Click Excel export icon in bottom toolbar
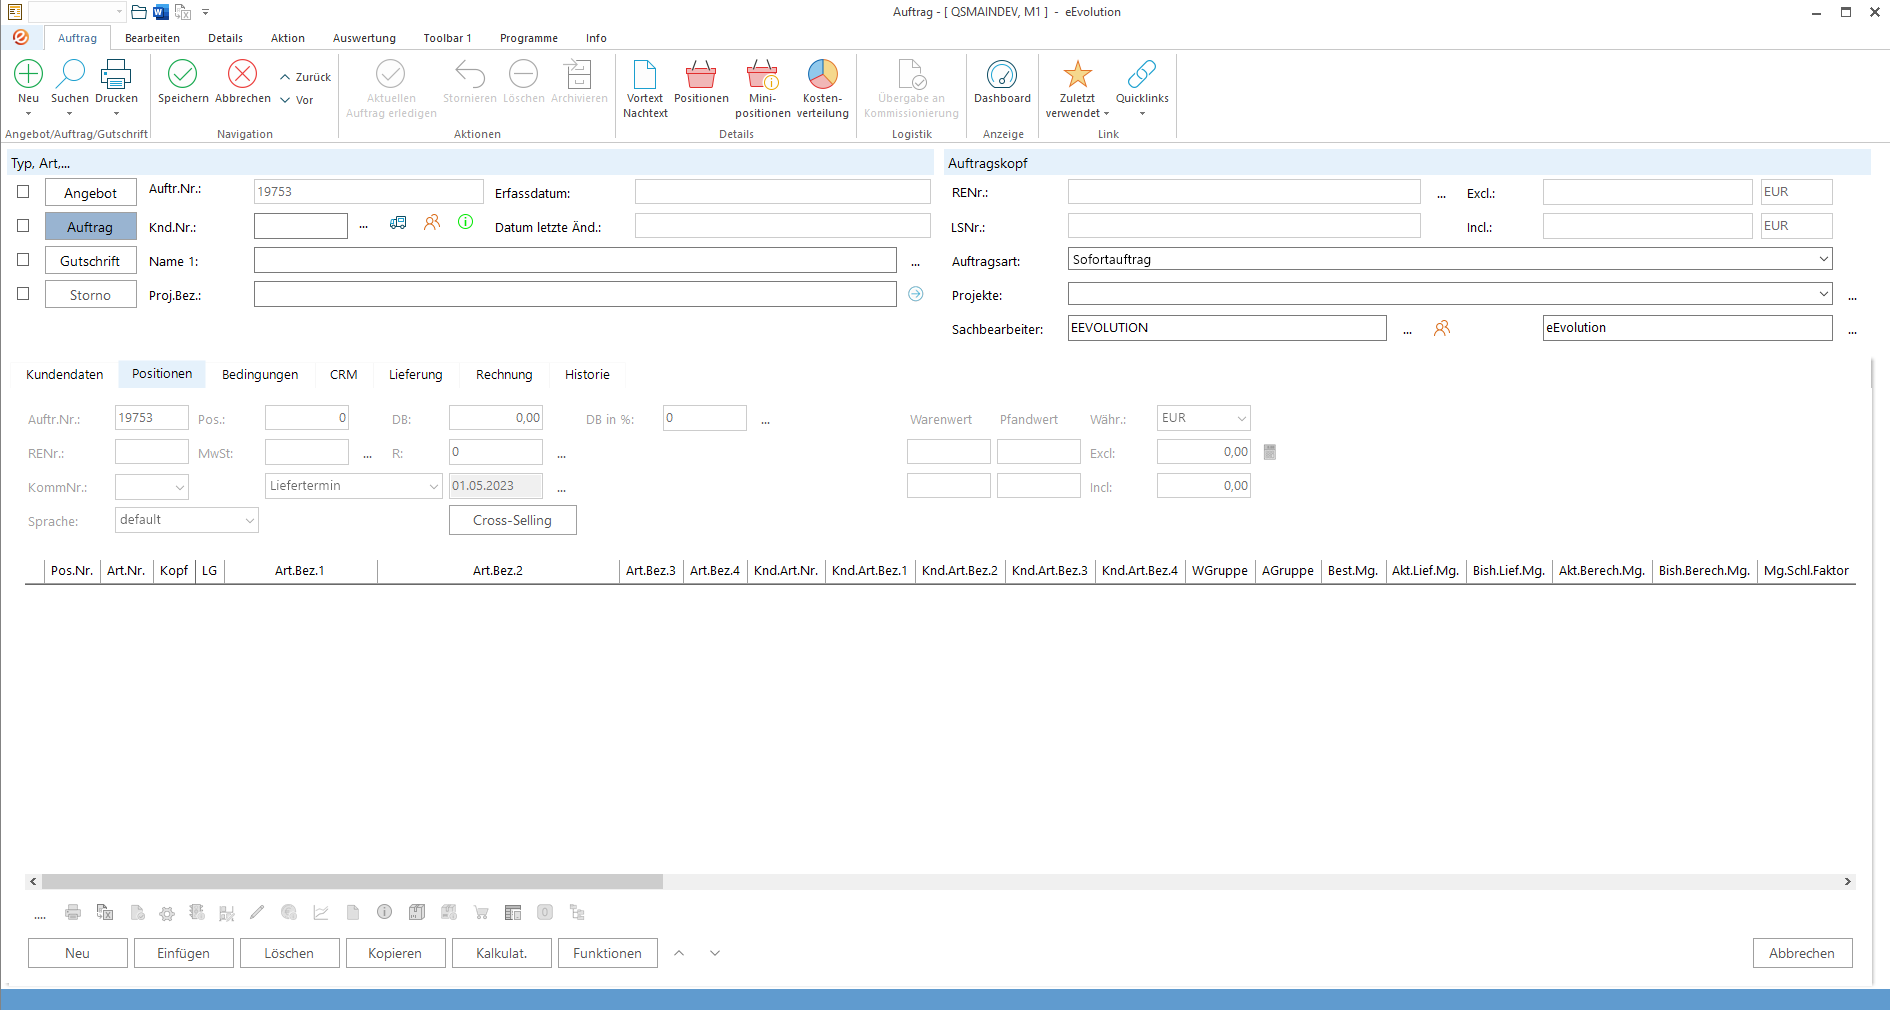The width and height of the screenshot is (1890, 1010). (105, 912)
